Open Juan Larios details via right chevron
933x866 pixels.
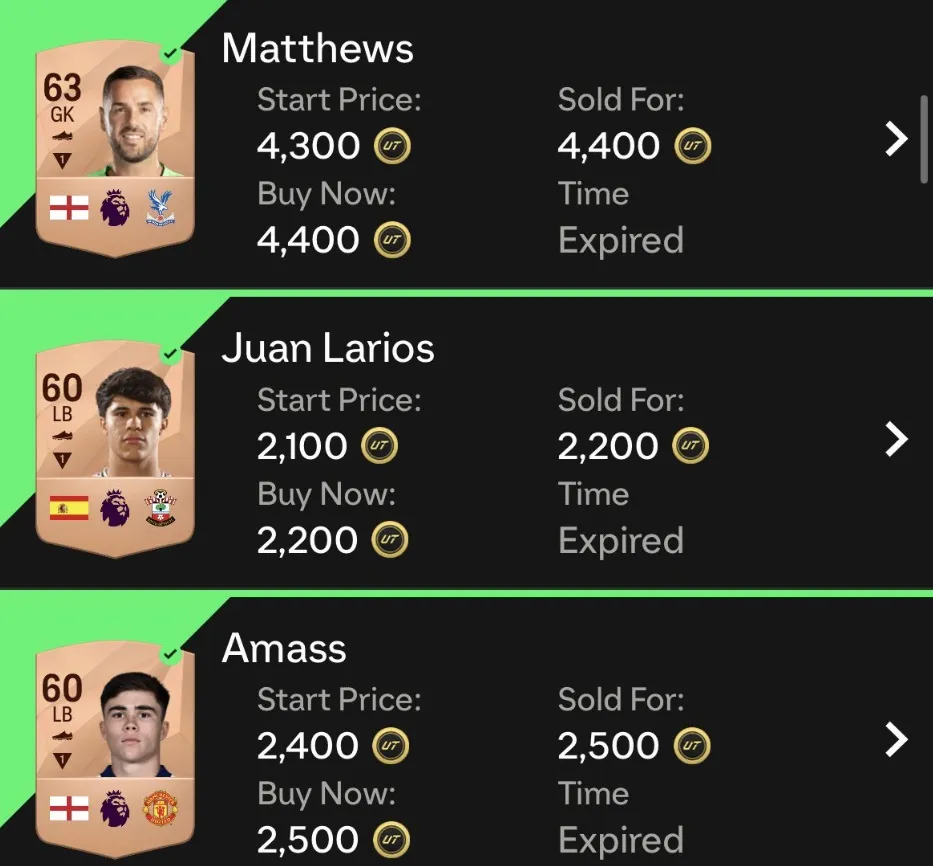pyautogui.click(x=896, y=438)
